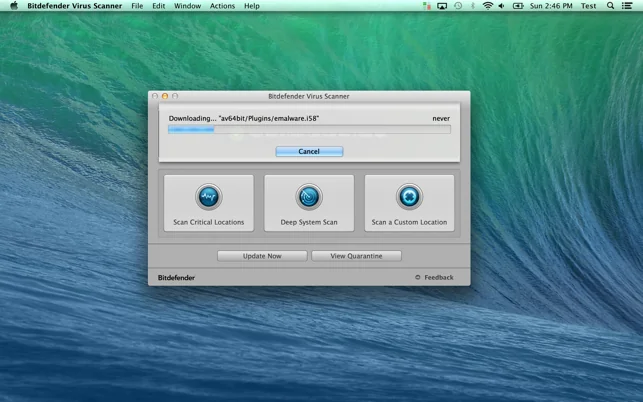Open the Notification Center list icon
The height and width of the screenshot is (402, 643).
pos(627,6)
